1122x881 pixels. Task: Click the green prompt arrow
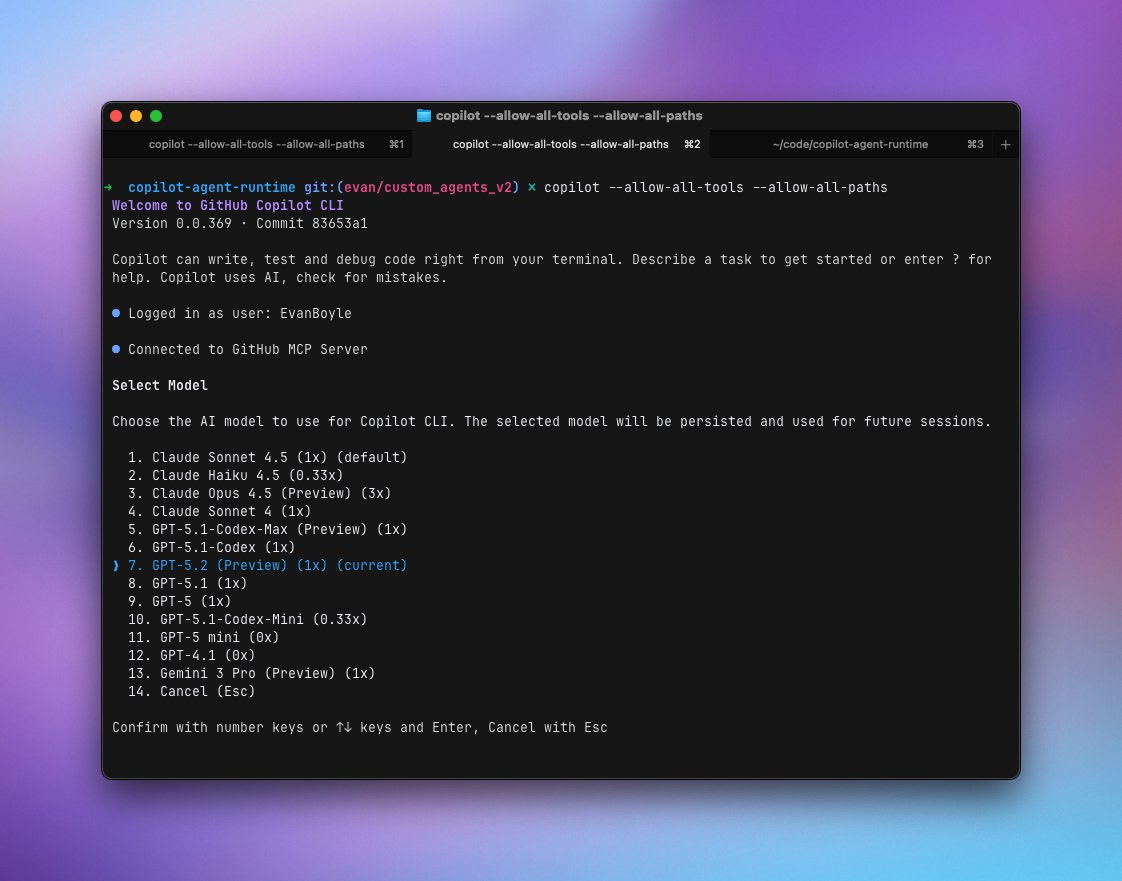(x=108, y=188)
